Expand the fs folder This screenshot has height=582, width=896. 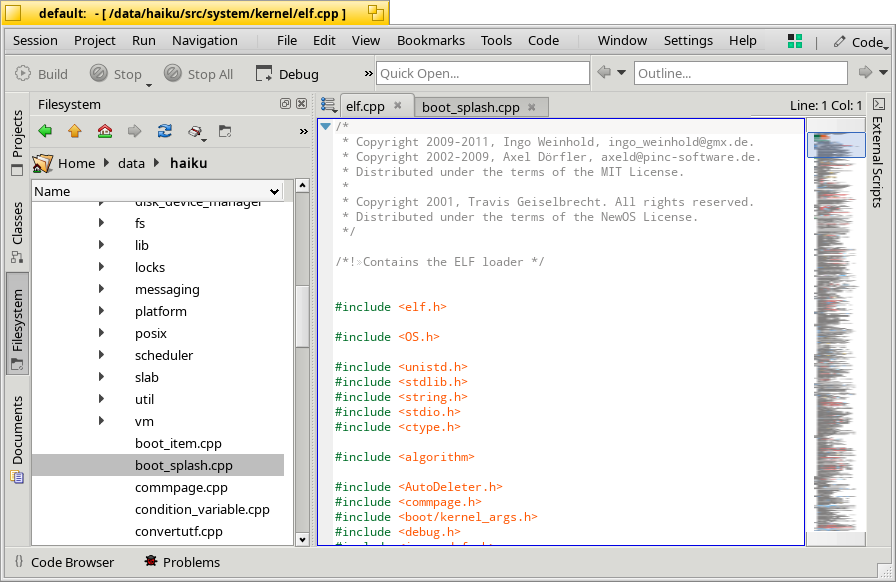[101, 222]
